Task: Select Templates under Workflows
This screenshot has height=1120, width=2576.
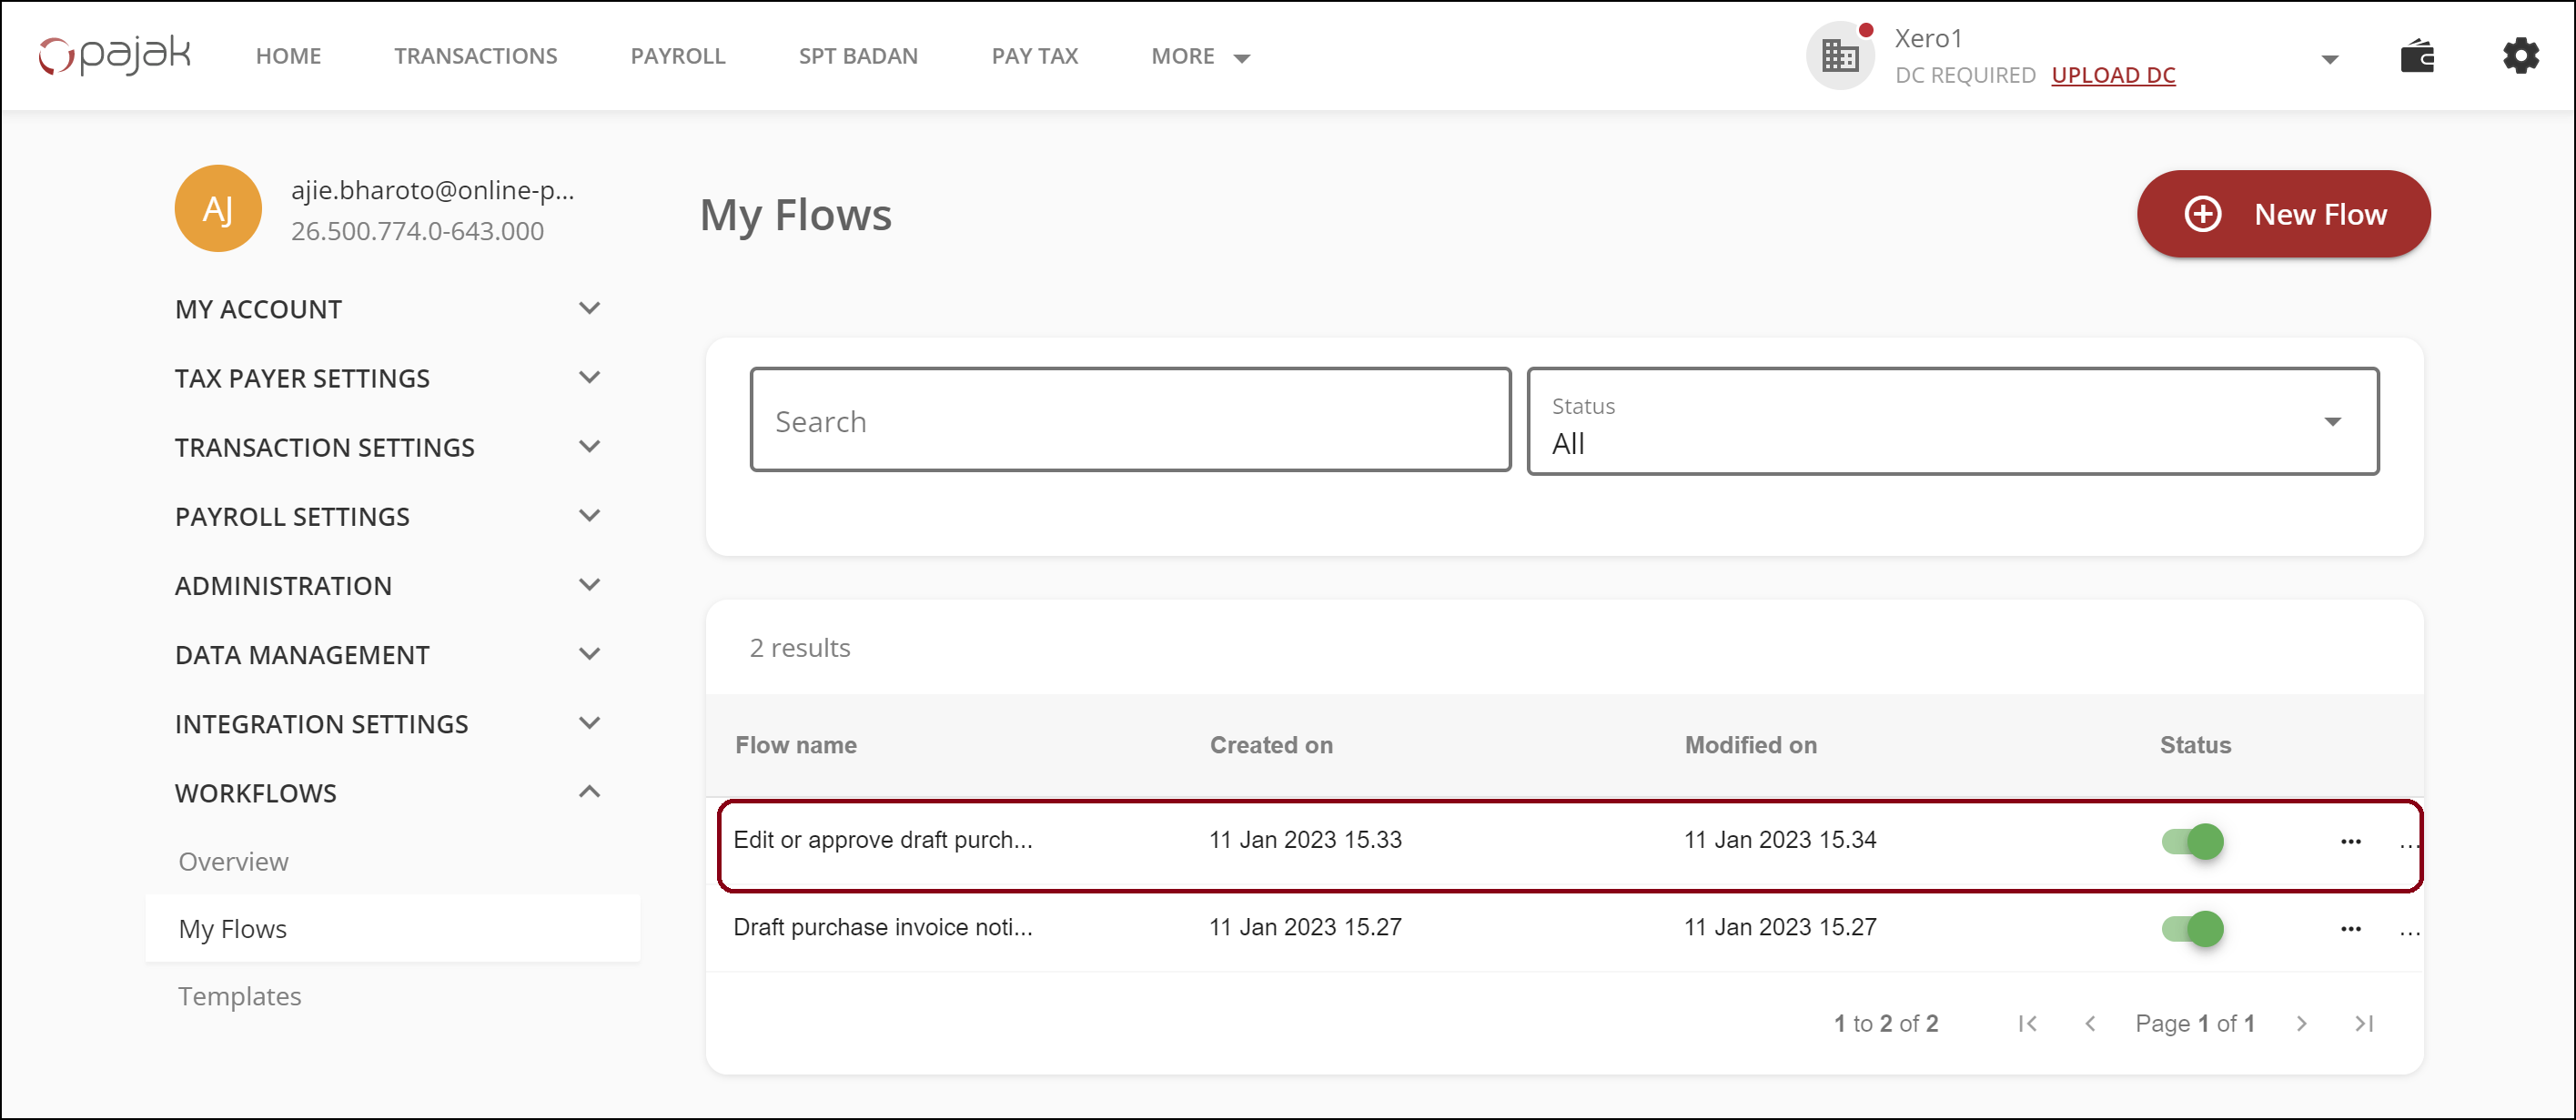Action: click(239, 996)
